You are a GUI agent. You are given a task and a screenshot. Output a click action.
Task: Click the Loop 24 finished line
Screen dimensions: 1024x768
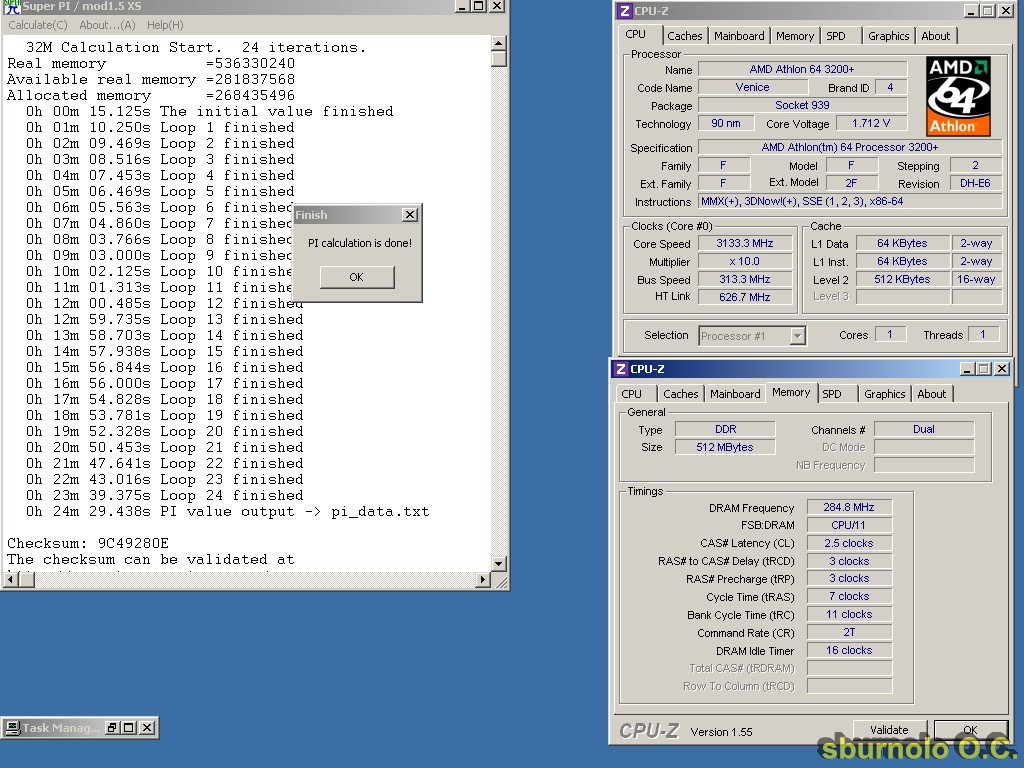[164, 495]
